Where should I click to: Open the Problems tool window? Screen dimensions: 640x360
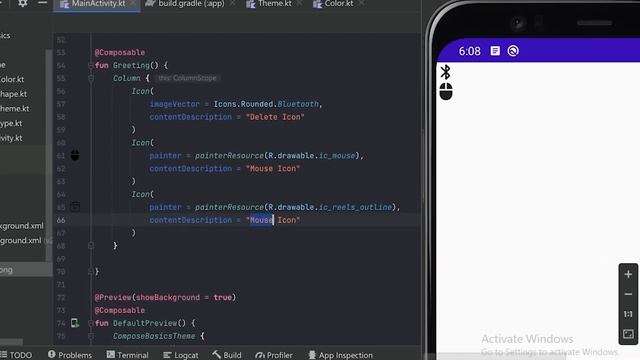70,355
